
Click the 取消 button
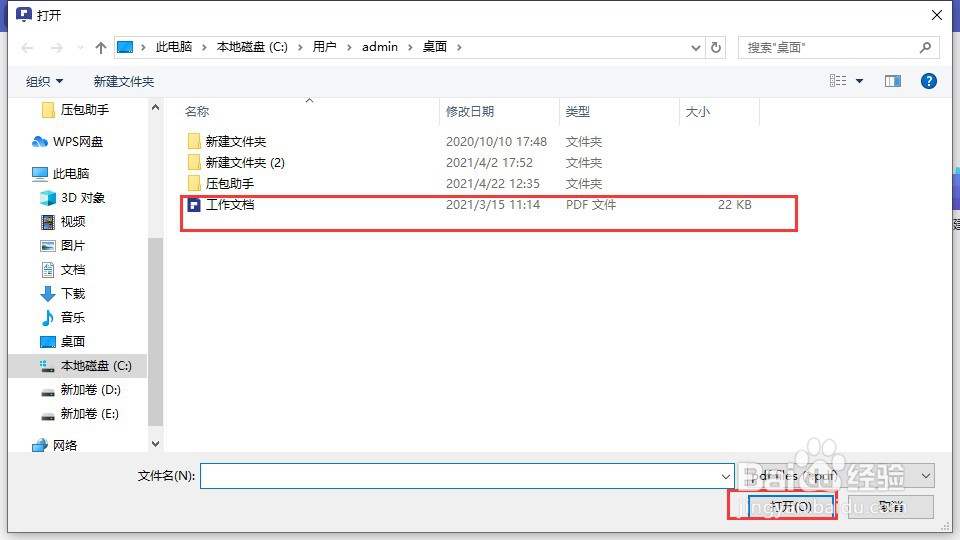pos(891,506)
